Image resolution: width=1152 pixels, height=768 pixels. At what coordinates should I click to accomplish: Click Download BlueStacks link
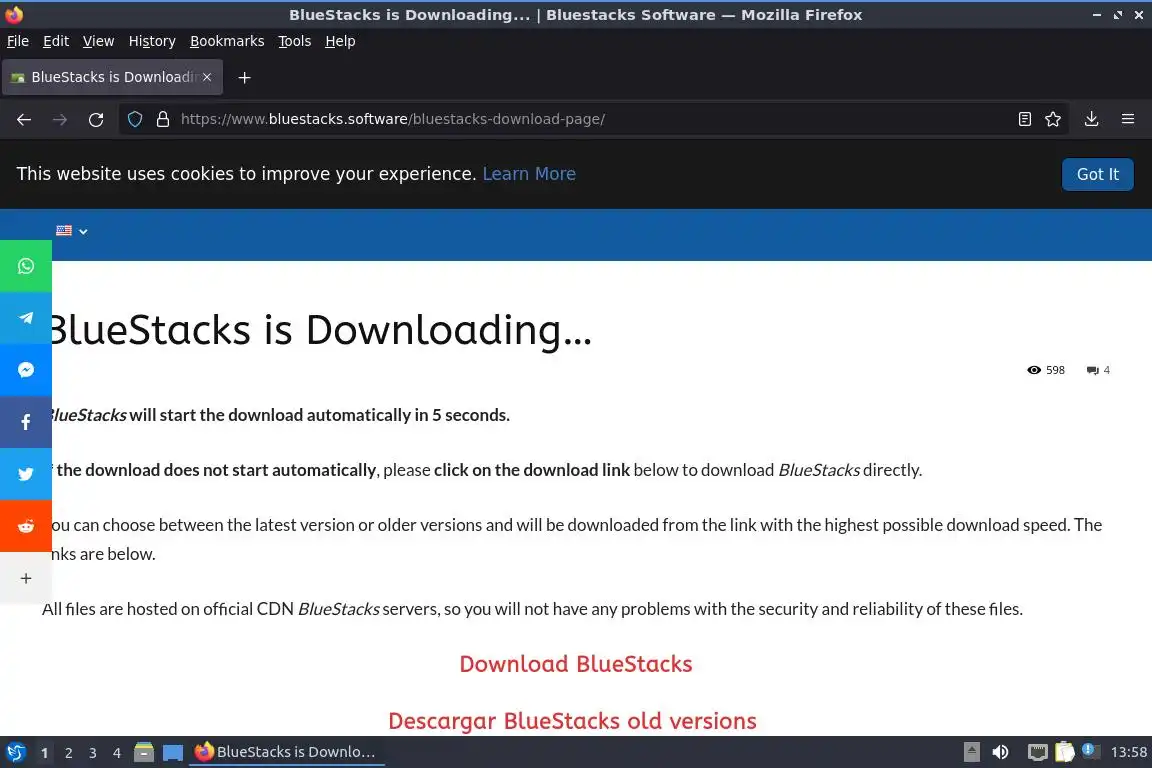pyautogui.click(x=576, y=664)
